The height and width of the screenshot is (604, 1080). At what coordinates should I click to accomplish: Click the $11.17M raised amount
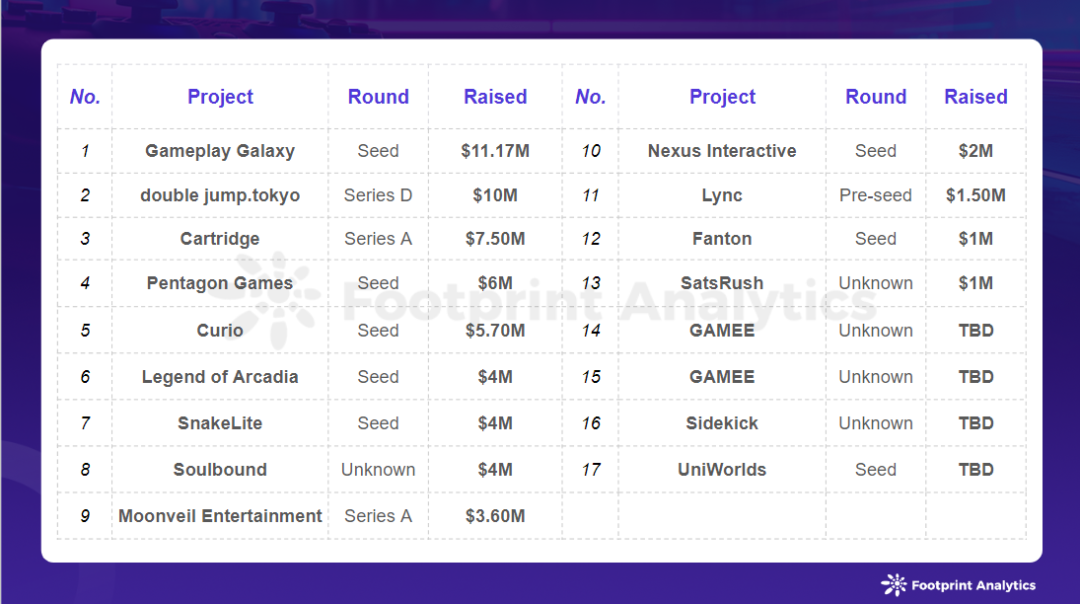point(495,151)
